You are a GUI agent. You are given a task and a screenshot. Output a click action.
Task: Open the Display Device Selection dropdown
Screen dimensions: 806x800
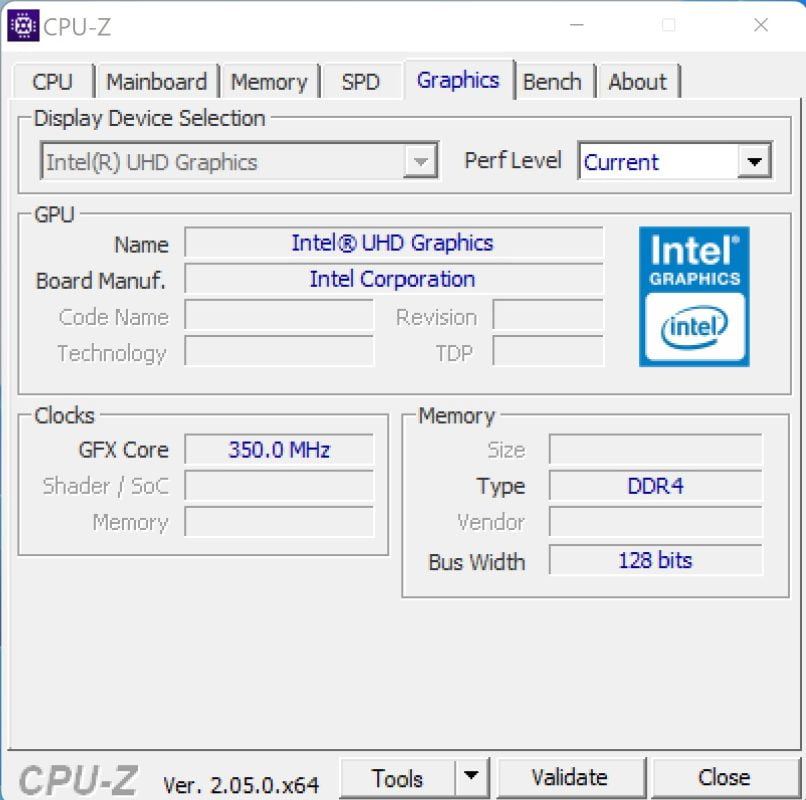point(239,161)
